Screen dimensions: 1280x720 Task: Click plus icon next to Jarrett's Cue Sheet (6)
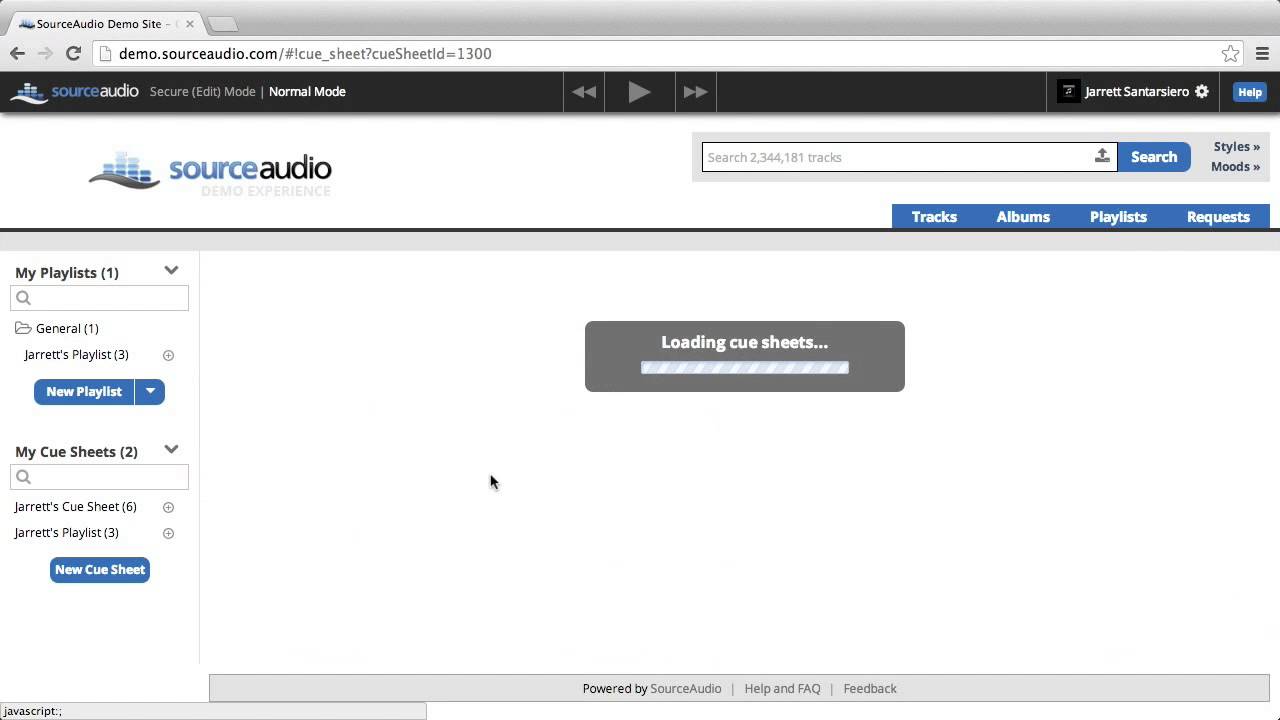[168, 507]
